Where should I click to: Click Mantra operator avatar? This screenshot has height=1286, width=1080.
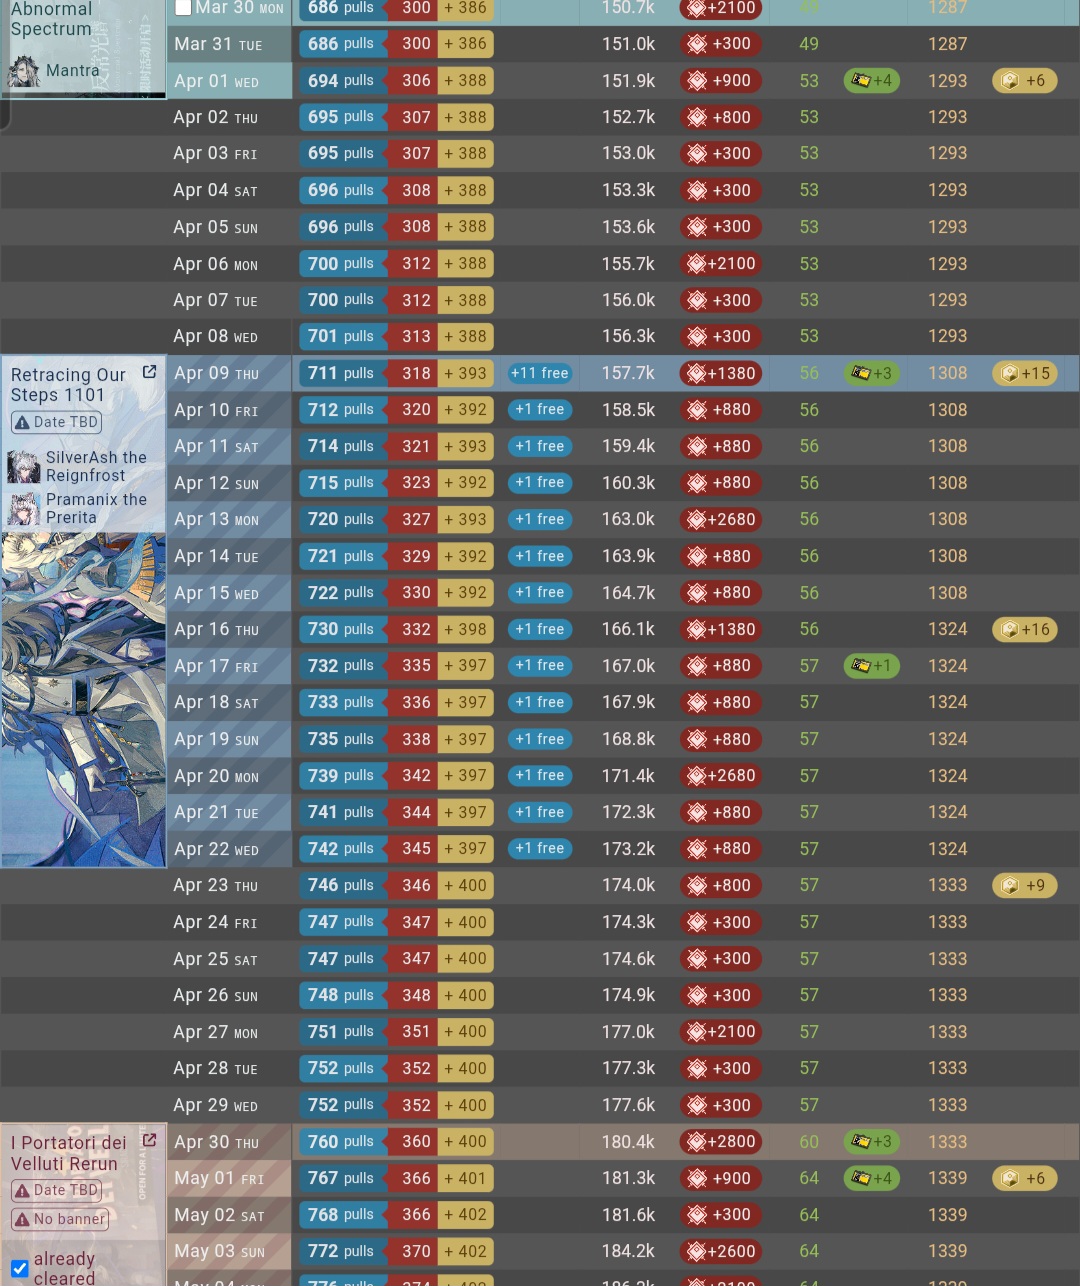coord(24,71)
